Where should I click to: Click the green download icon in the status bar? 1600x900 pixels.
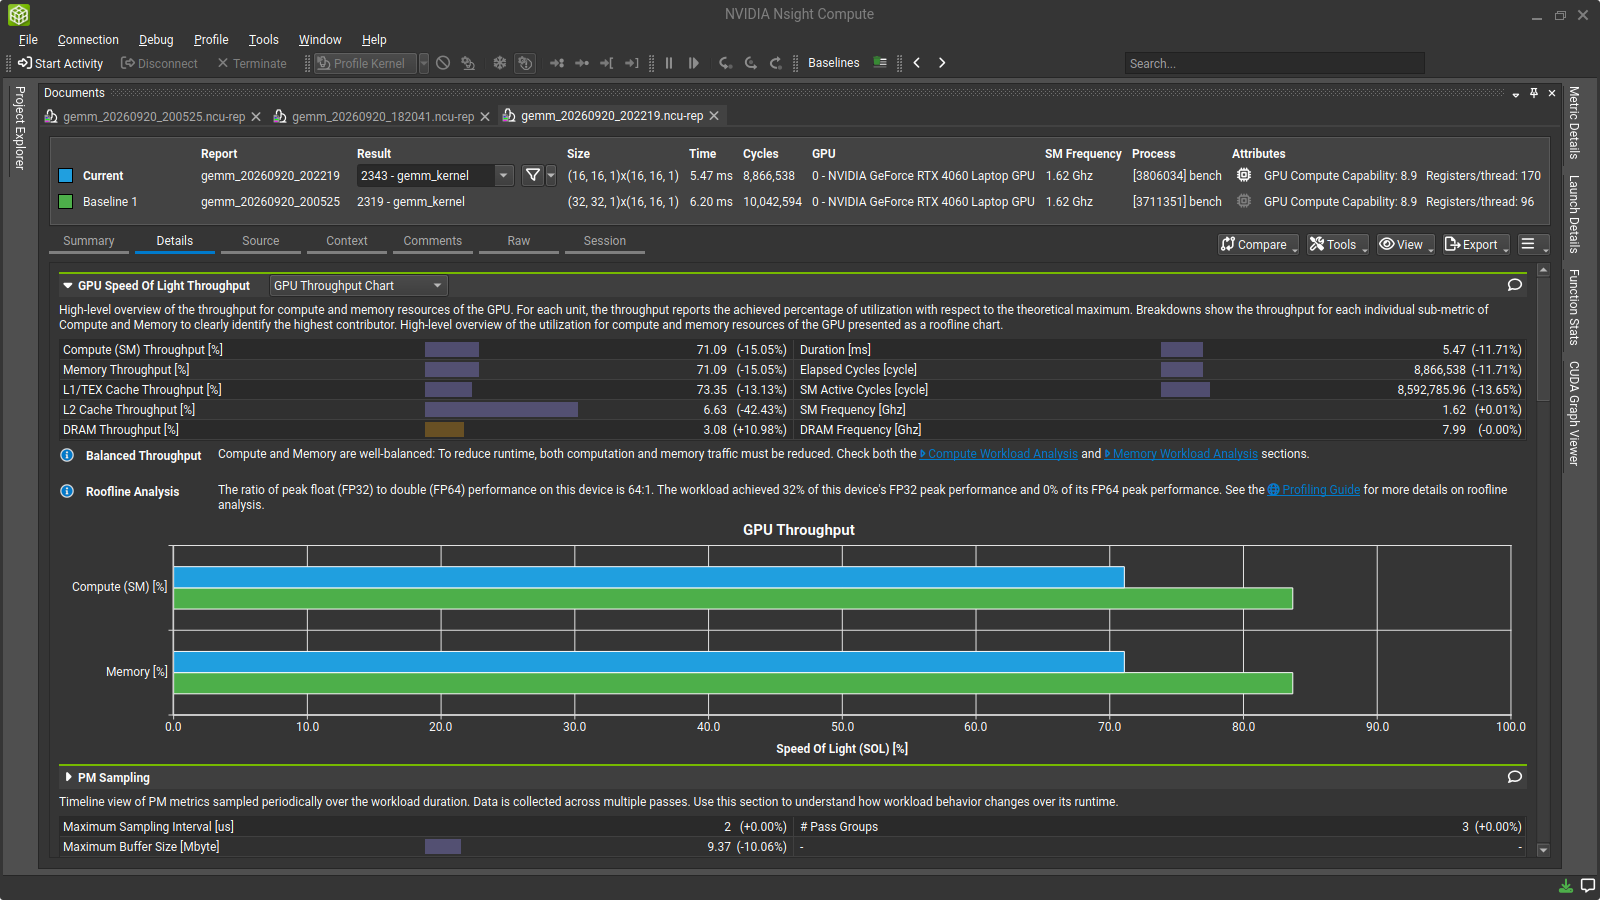tap(1566, 886)
